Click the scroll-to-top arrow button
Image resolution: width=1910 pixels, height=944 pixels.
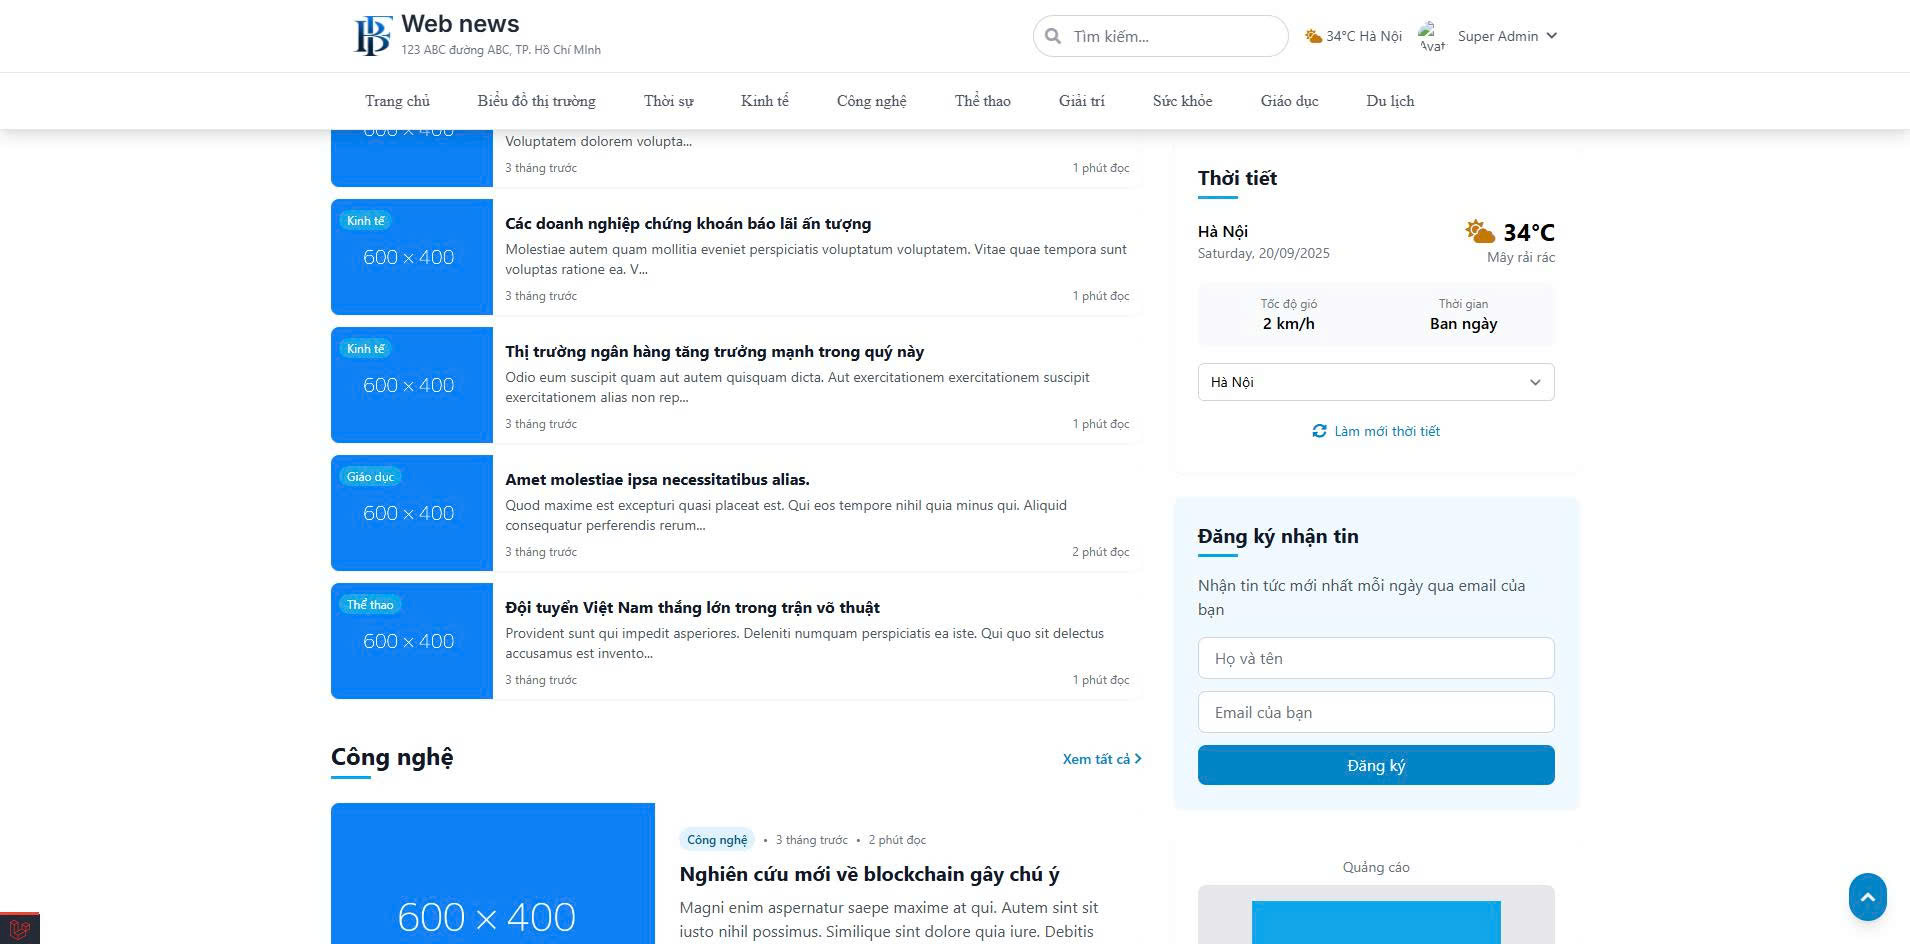click(x=1867, y=897)
